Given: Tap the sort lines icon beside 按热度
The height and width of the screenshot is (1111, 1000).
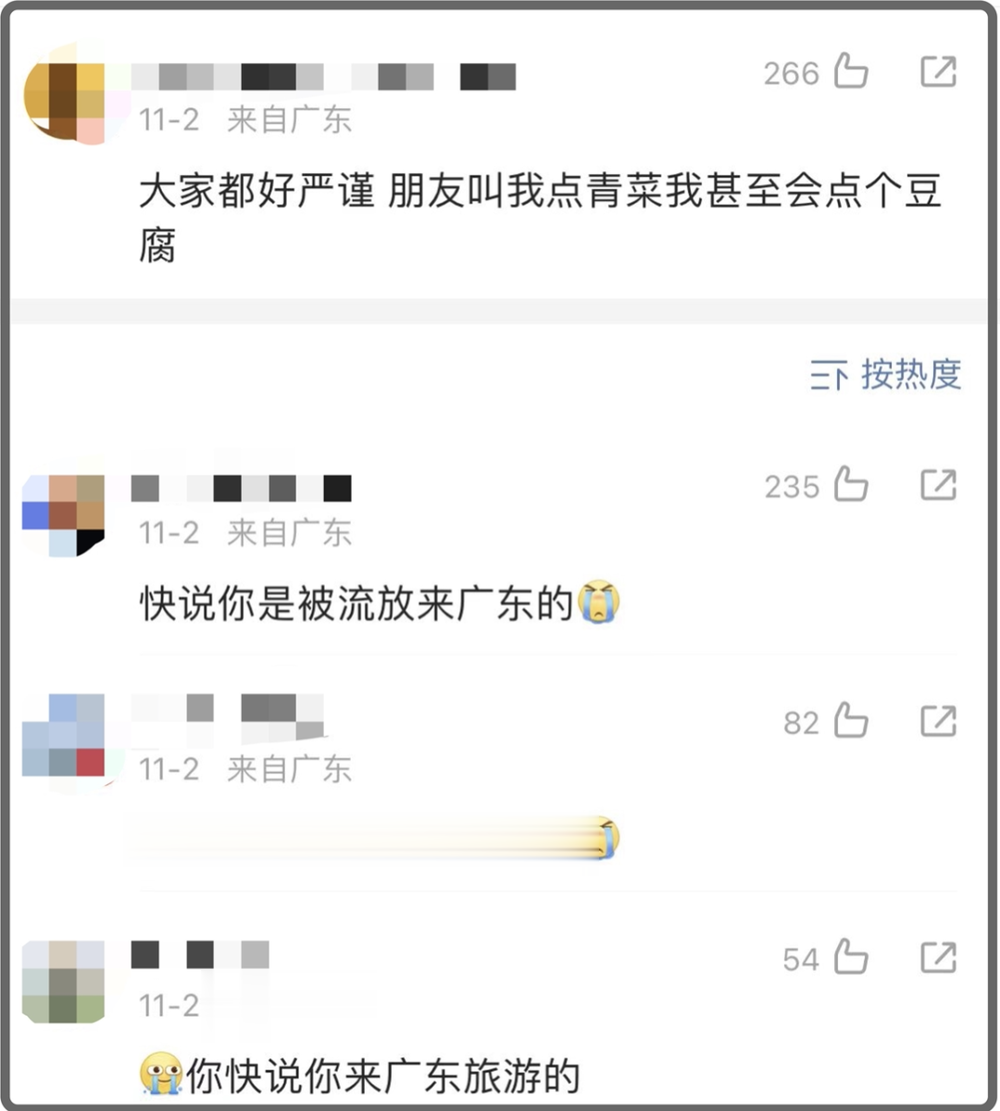Looking at the screenshot, I should coord(828,375).
